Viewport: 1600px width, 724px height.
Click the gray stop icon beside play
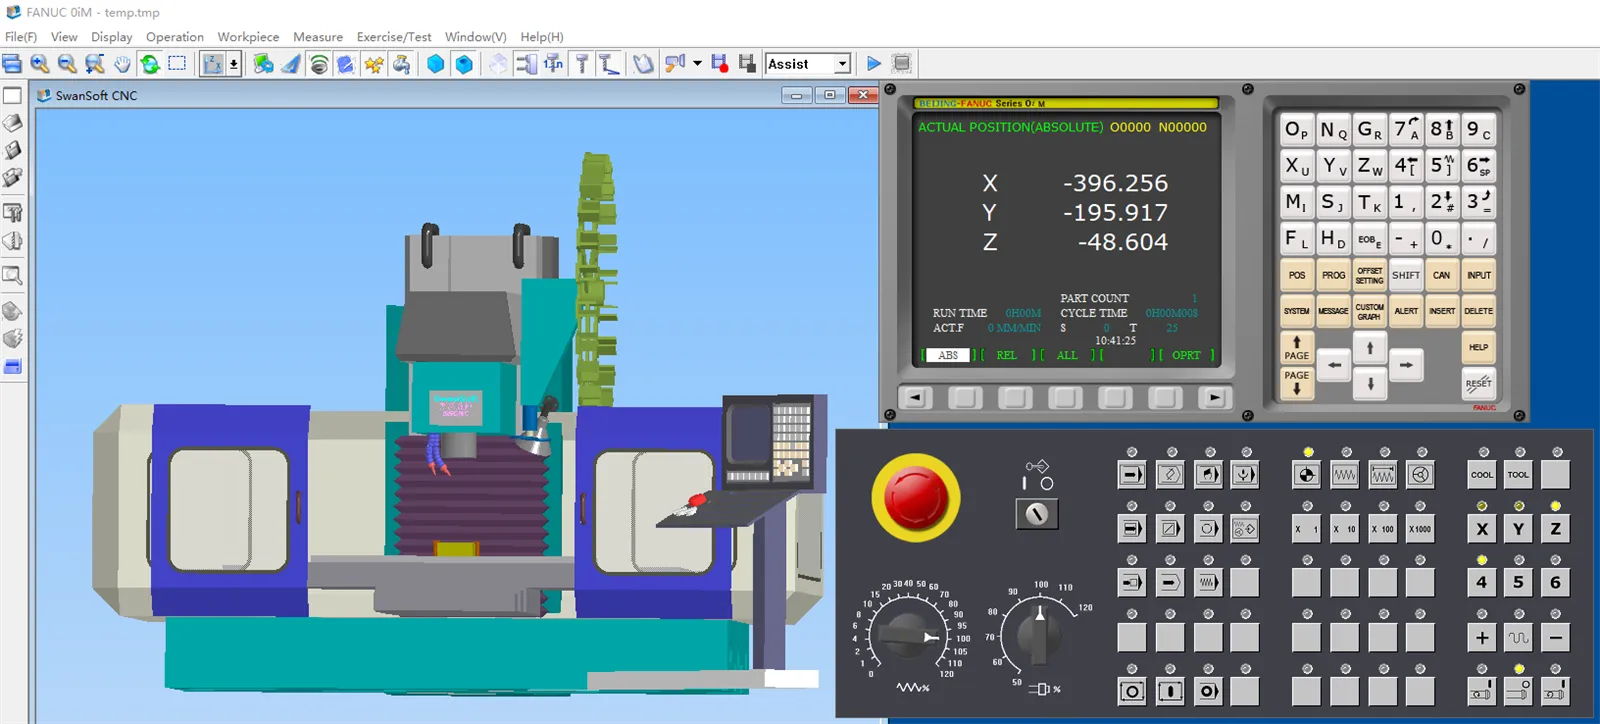click(901, 64)
